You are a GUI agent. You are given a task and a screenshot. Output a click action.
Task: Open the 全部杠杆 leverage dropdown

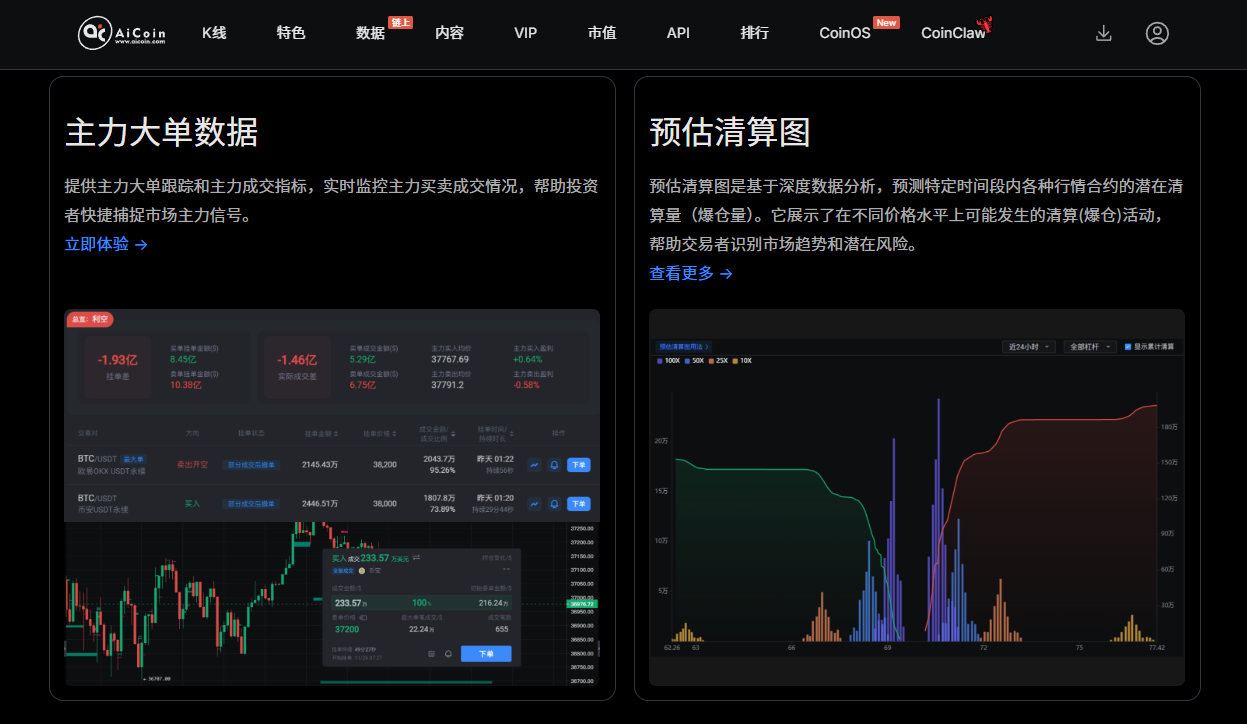[x=1090, y=345]
